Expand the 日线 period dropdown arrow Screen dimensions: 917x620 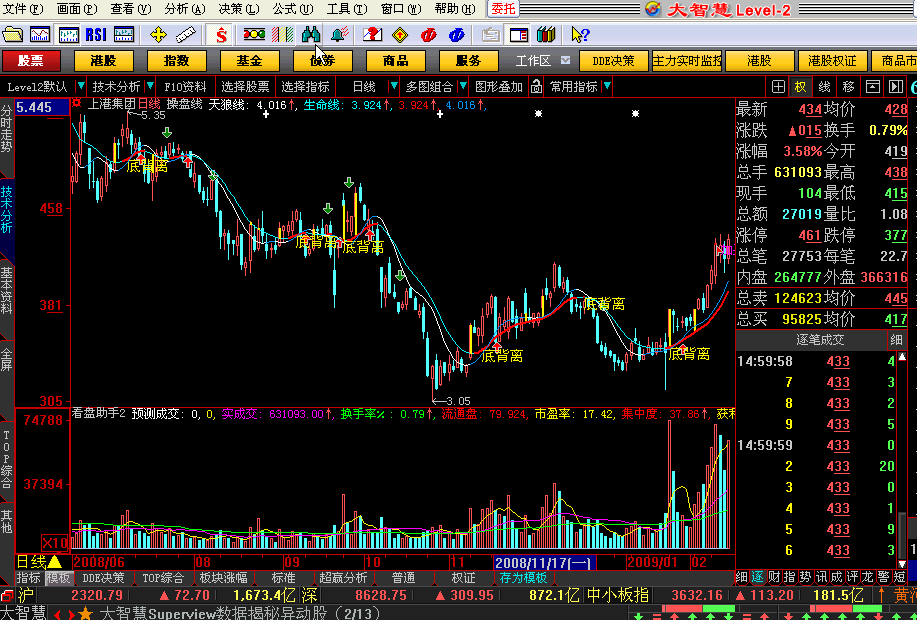(x=394, y=87)
